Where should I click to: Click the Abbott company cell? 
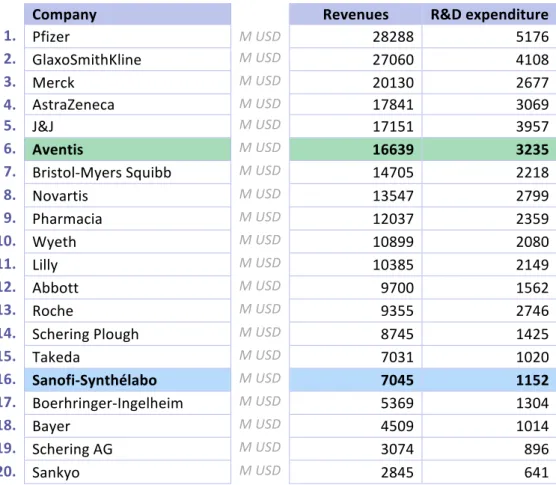tap(128, 288)
